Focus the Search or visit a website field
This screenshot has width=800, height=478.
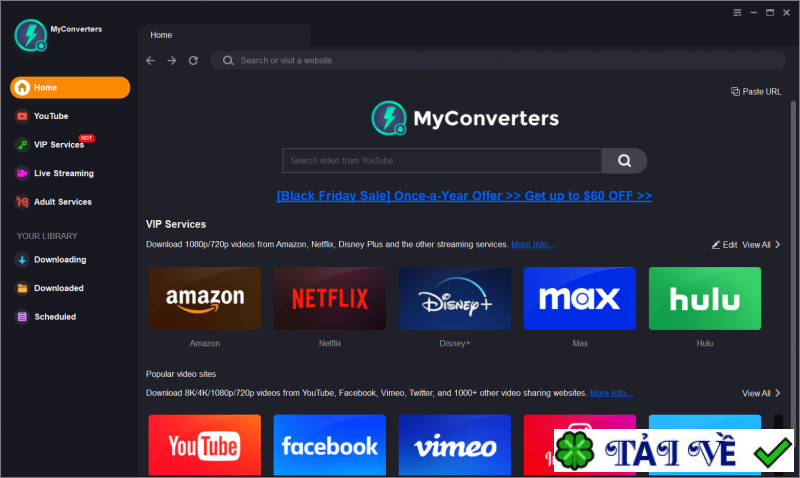(498, 61)
